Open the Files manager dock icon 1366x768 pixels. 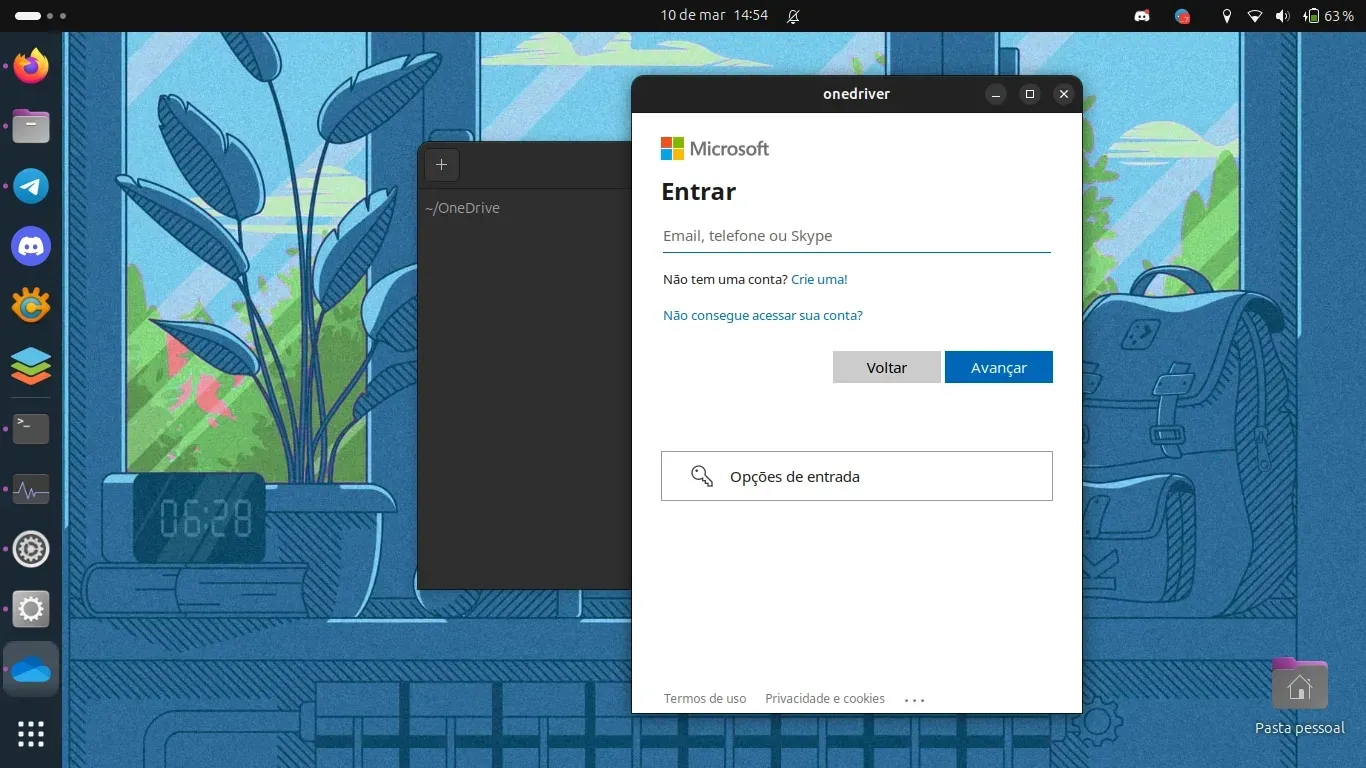(x=31, y=127)
